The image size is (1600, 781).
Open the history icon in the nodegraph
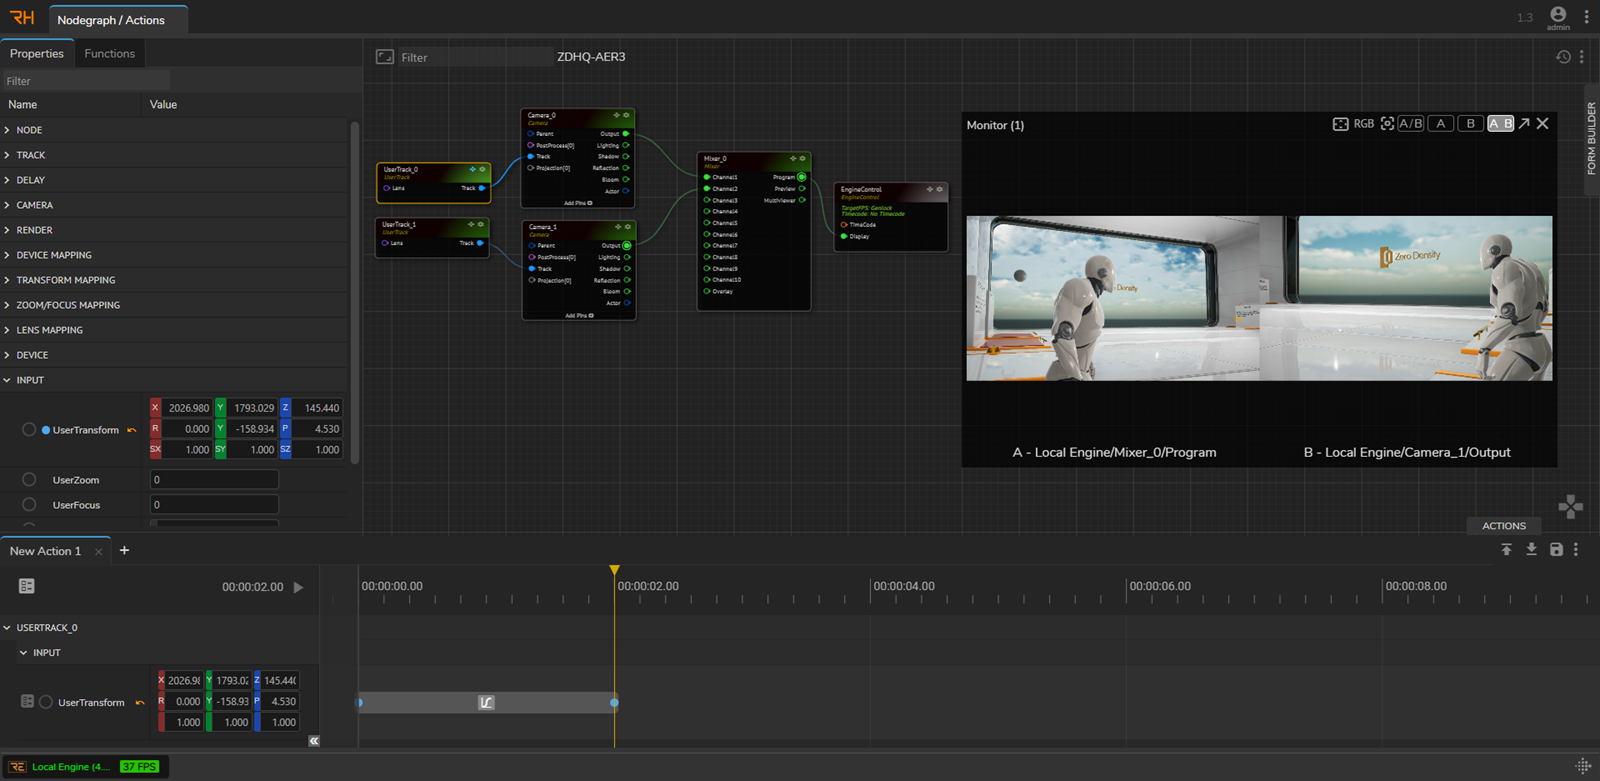1563,57
